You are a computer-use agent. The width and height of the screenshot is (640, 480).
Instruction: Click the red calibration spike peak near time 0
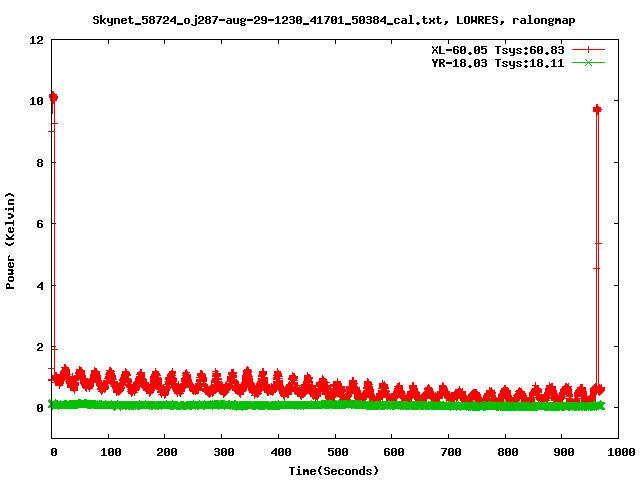53,97
